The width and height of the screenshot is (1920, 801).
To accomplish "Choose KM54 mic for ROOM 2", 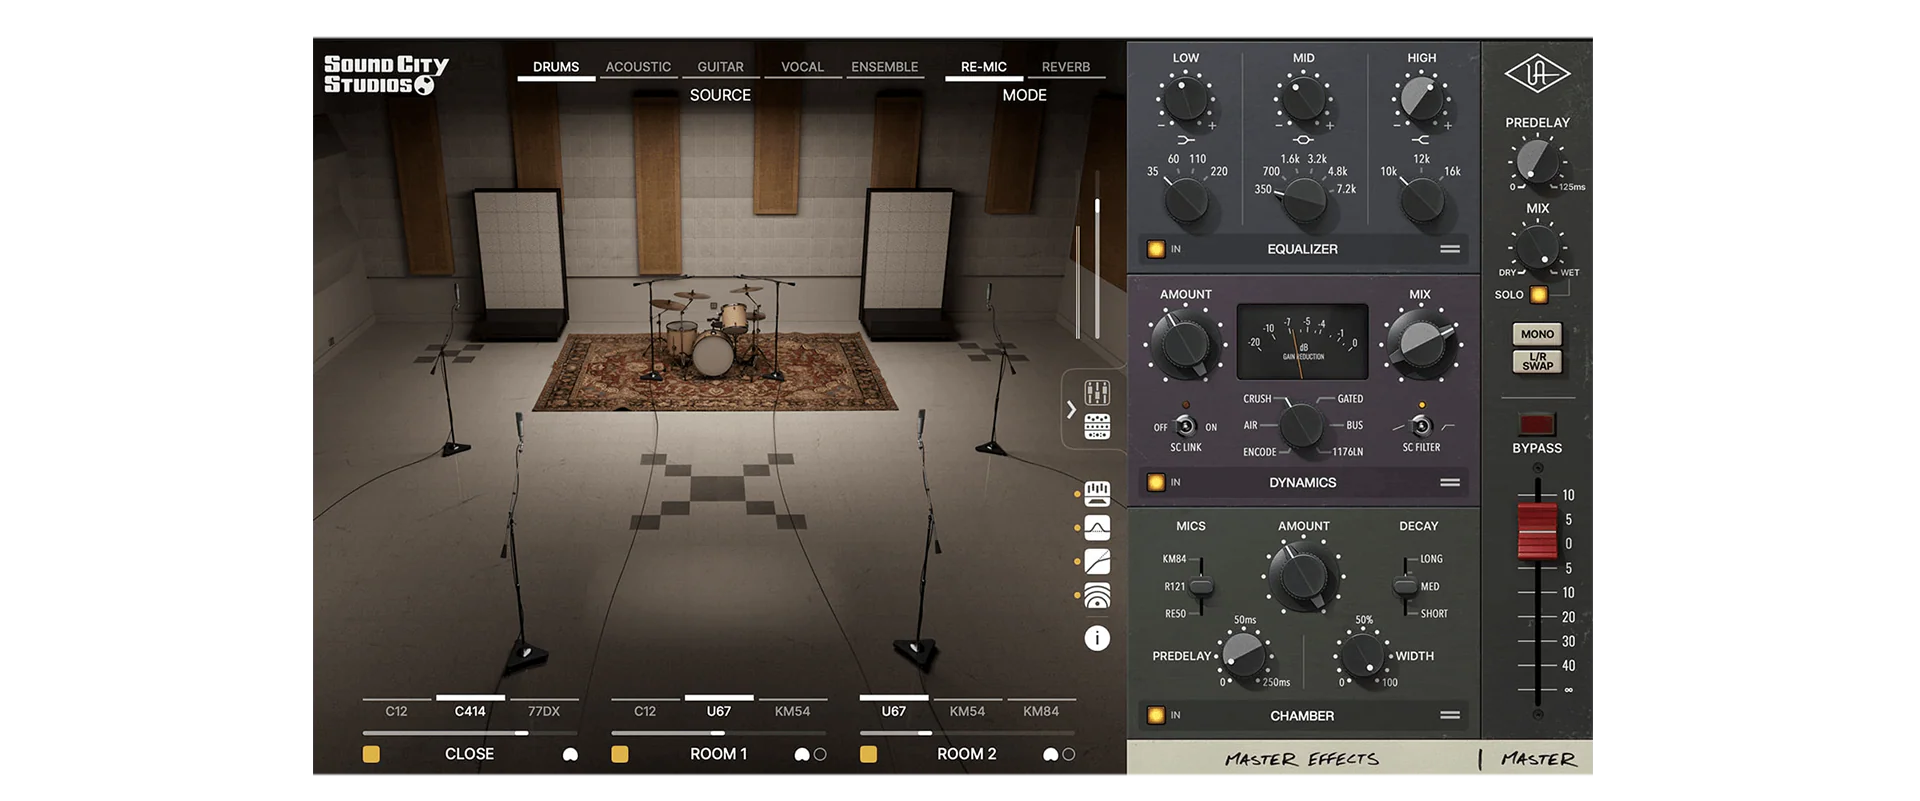I will pyautogui.click(x=967, y=711).
